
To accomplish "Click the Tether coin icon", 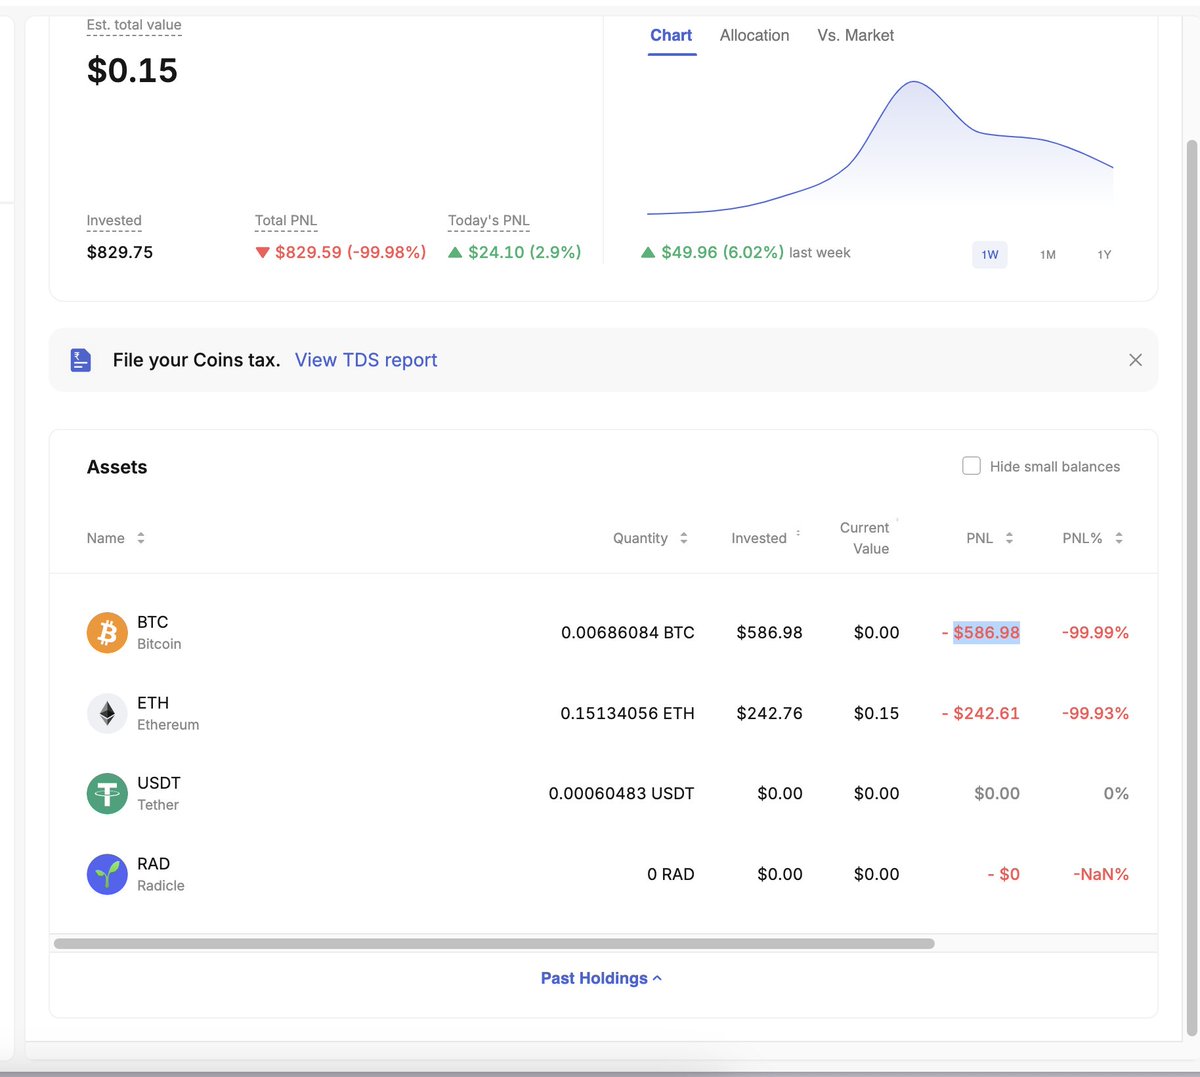I will 107,794.
